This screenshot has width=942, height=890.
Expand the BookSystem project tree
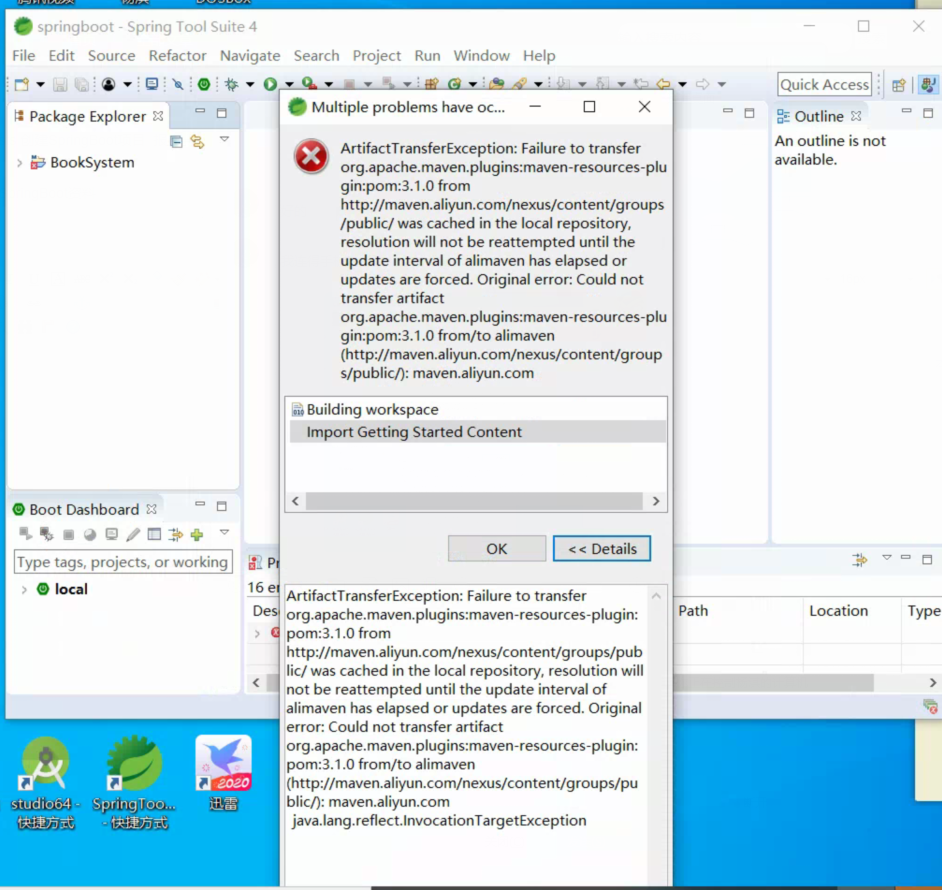(19, 163)
